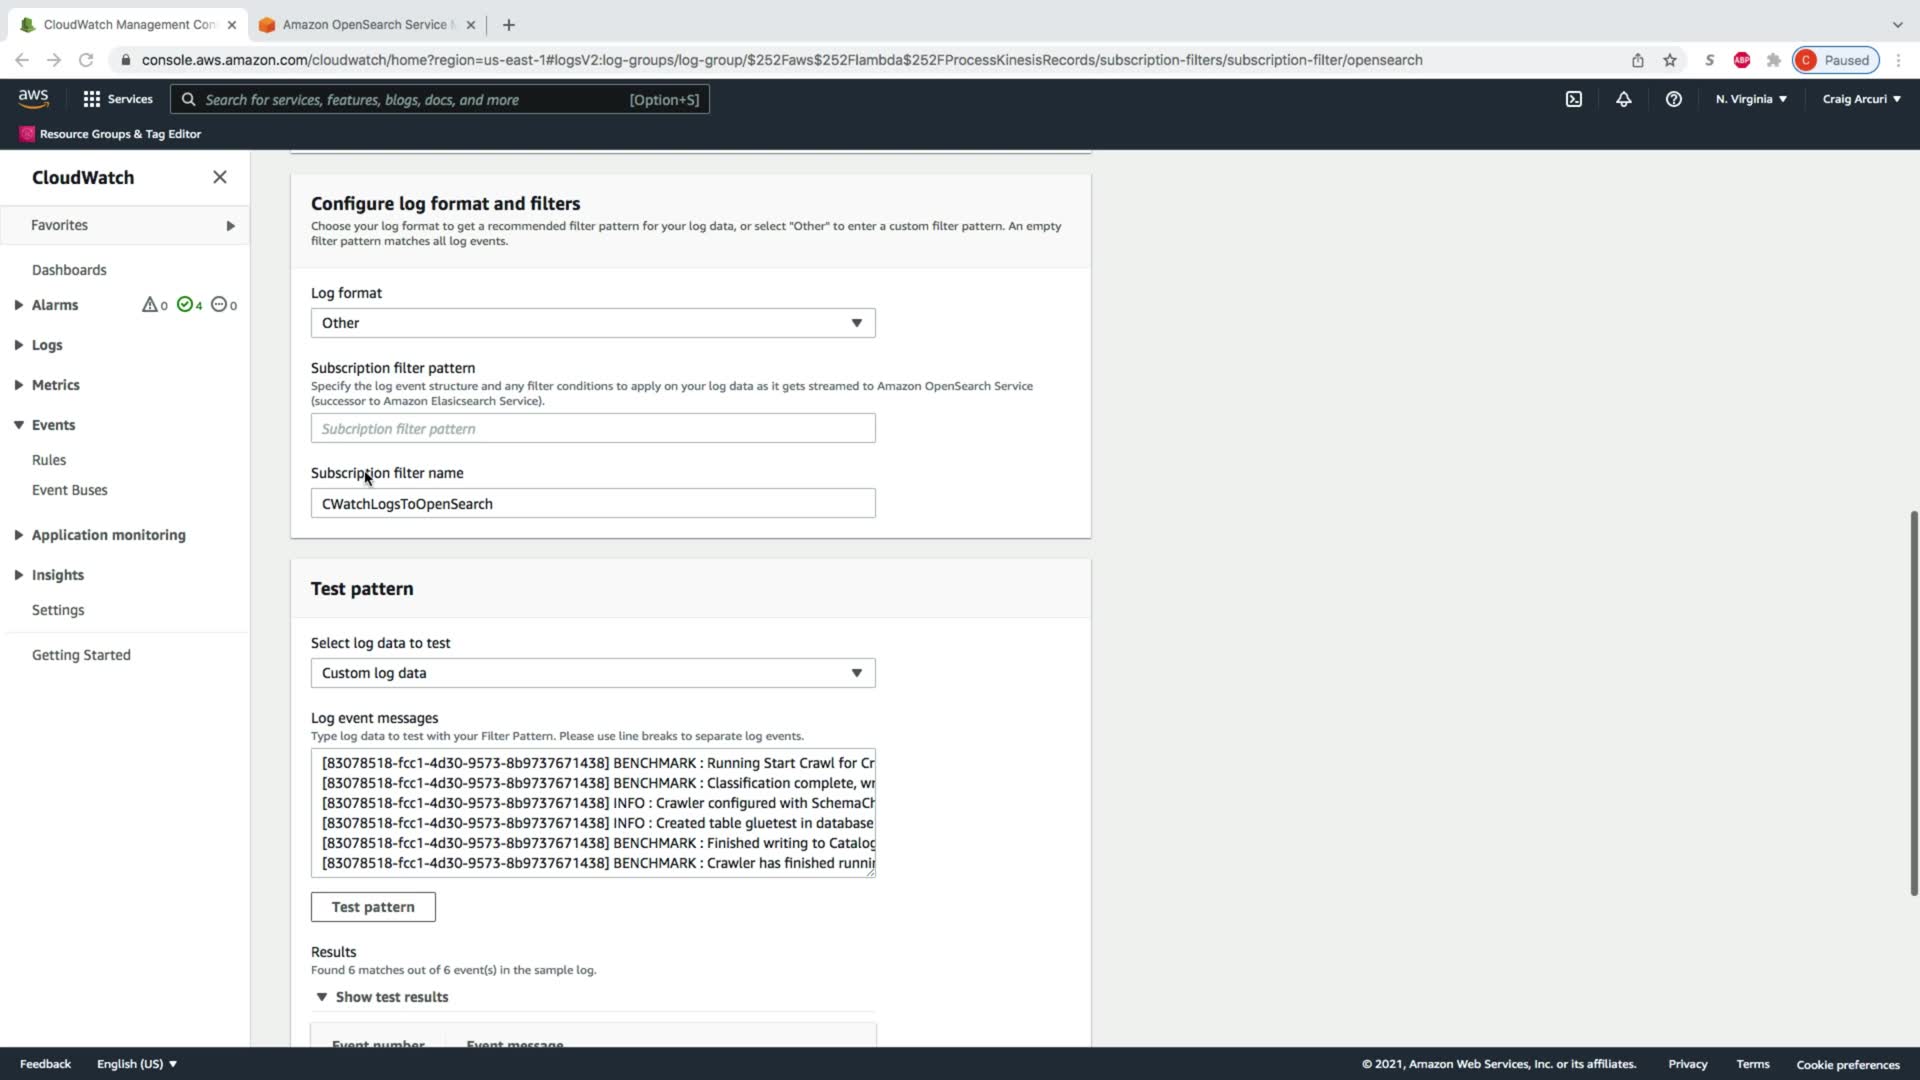Reload the browser page
This screenshot has width=1920, height=1080.
tap(86, 60)
